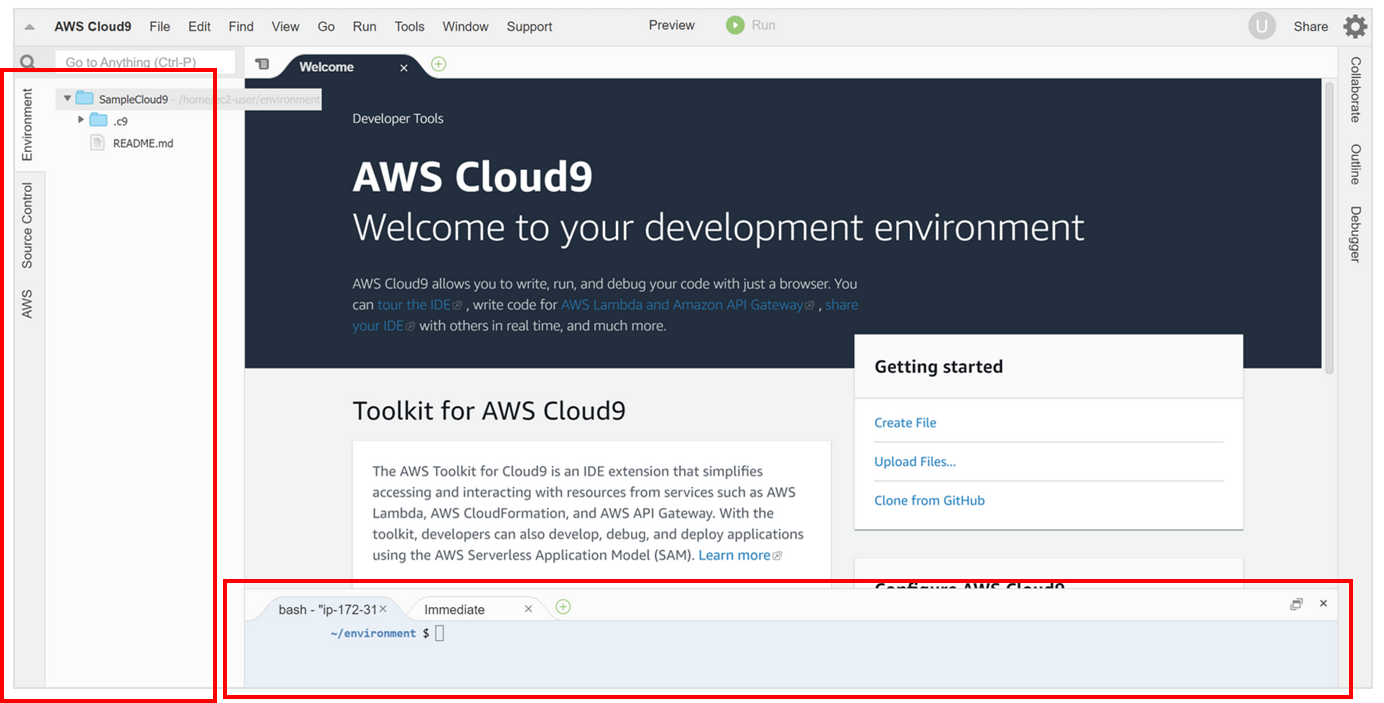Open the Run menu
Image resolution: width=1384 pixels, height=703 pixels.
click(364, 26)
